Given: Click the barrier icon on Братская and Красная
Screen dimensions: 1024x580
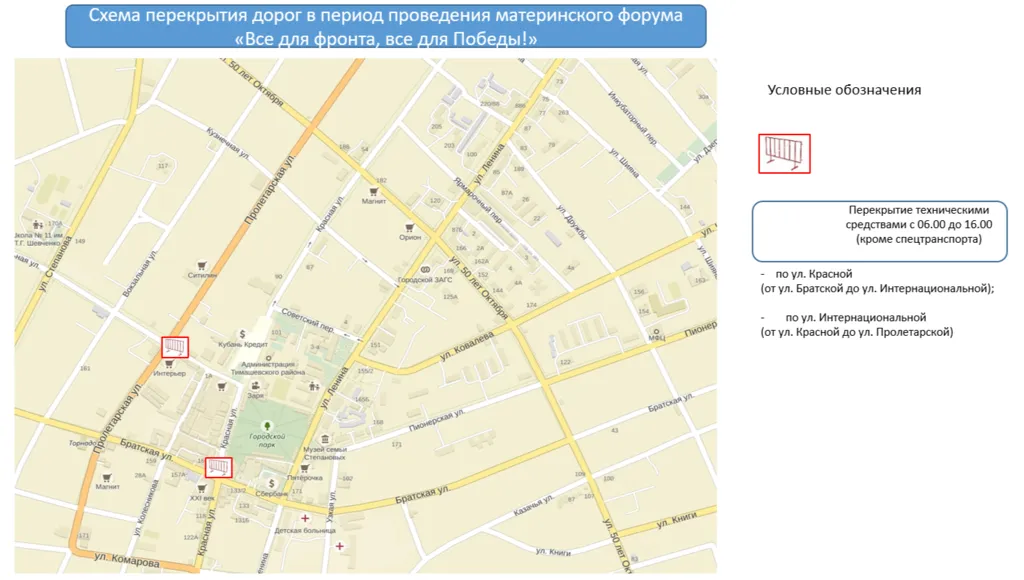Looking at the screenshot, I should pyautogui.click(x=218, y=467).
